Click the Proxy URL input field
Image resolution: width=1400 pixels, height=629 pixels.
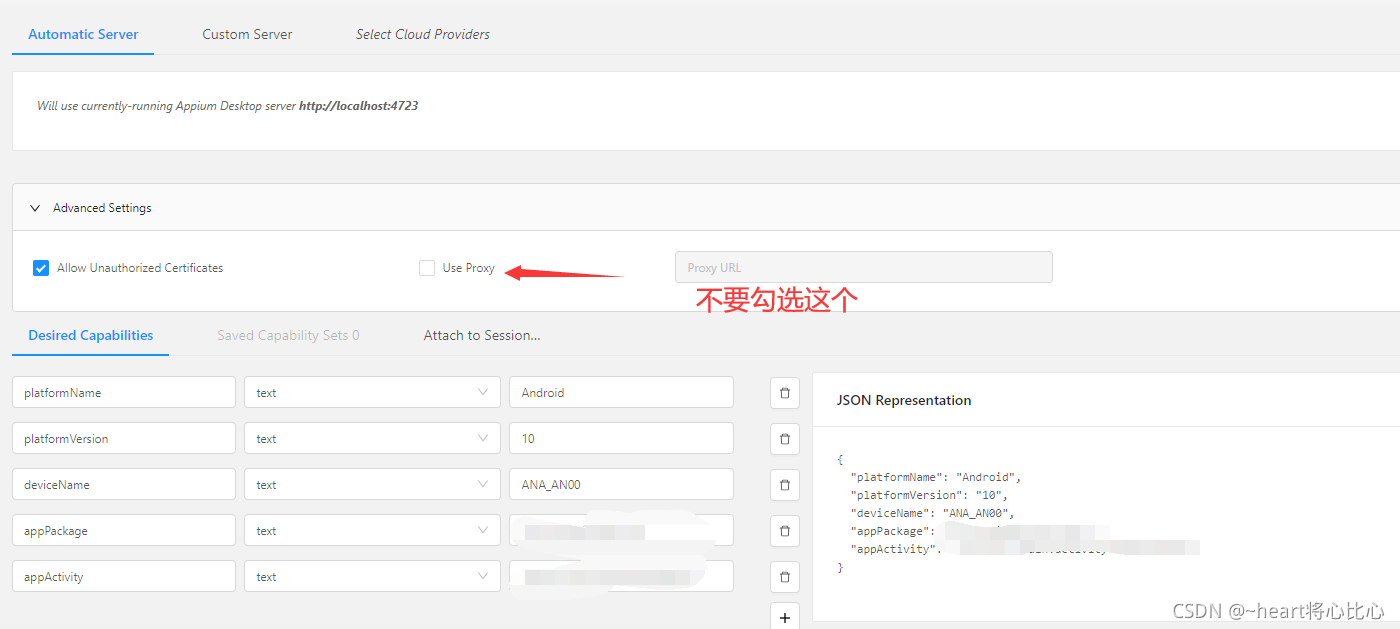[x=863, y=267]
